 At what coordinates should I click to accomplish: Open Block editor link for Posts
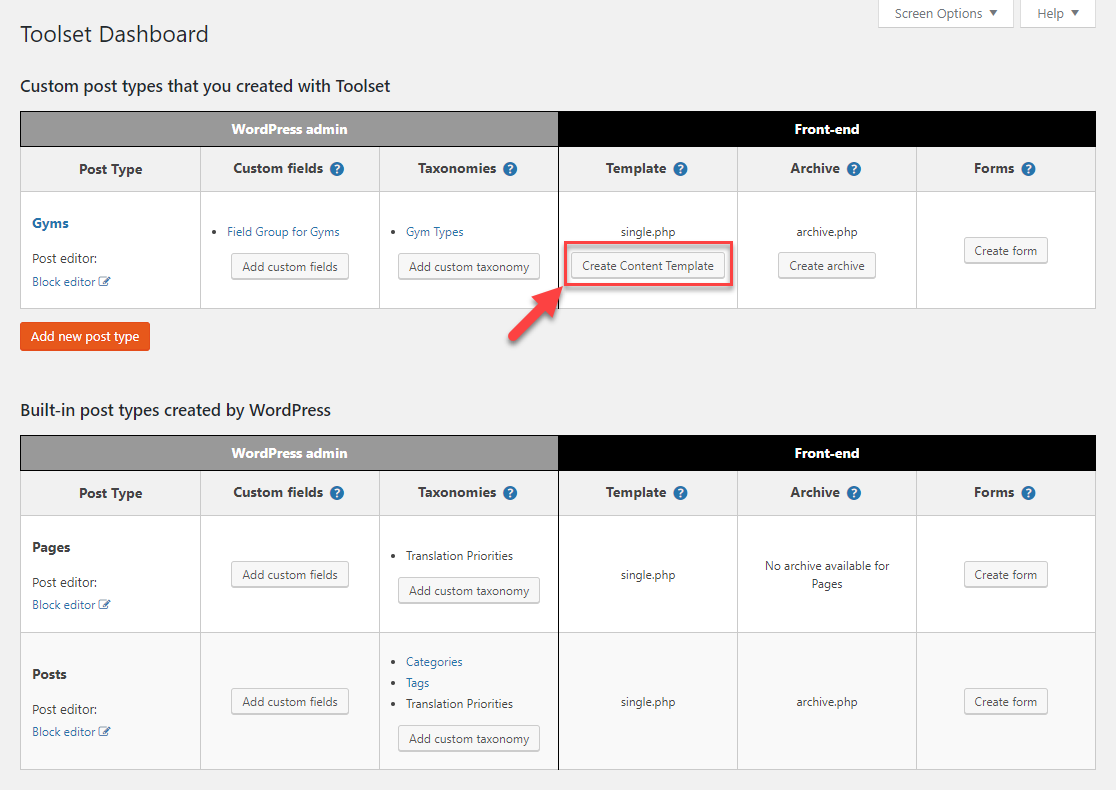pos(63,732)
